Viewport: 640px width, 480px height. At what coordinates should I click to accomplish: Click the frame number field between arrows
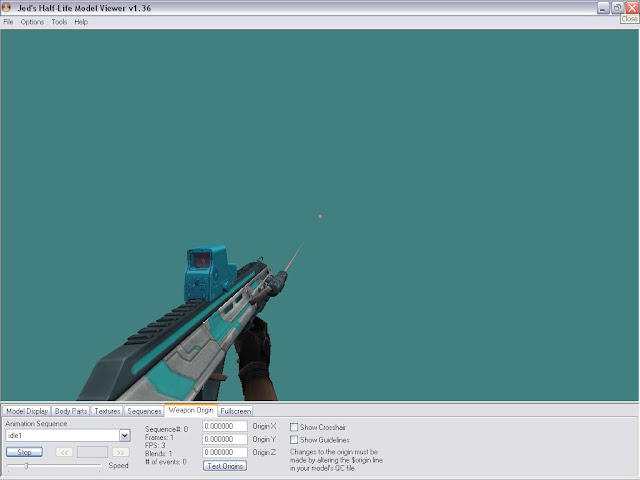tap(92, 452)
